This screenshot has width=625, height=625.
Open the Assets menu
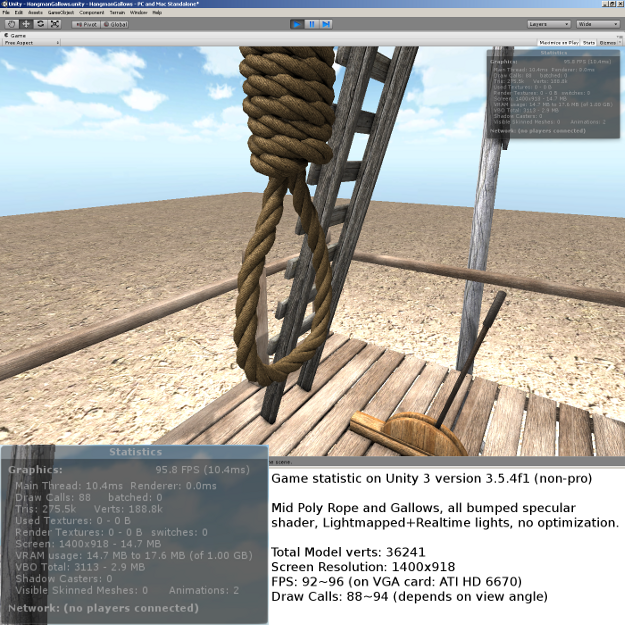[x=35, y=13]
